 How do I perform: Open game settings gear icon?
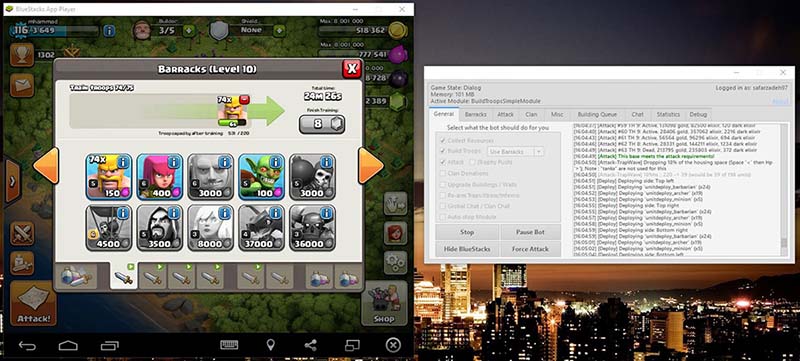395,263
